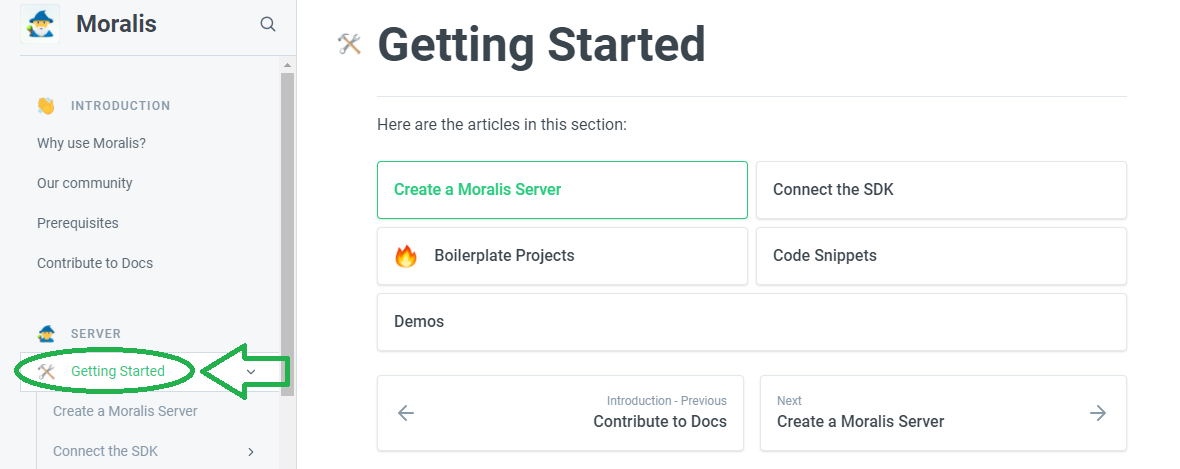Open the Code Snippets article card
Screen dimensions: 1180x469
[x=941, y=256]
